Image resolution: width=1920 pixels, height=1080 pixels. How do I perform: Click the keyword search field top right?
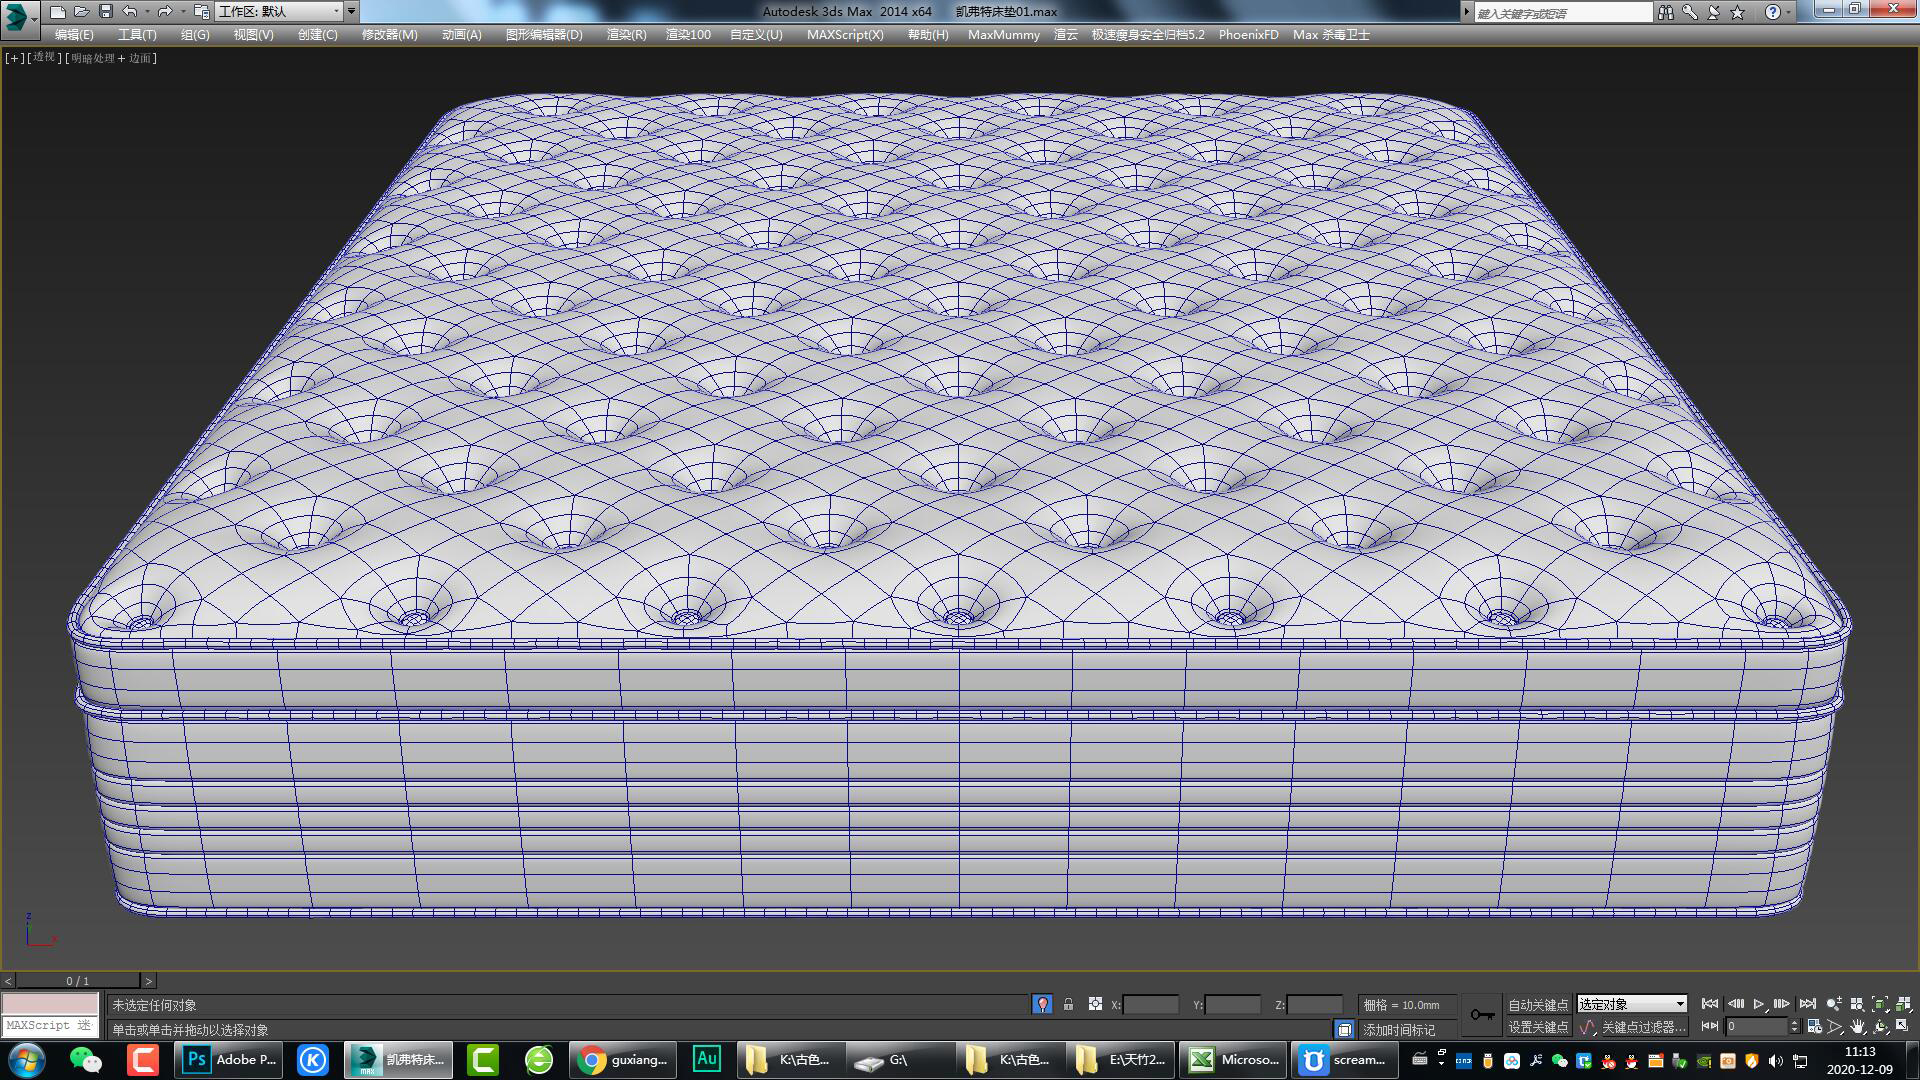click(1560, 12)
